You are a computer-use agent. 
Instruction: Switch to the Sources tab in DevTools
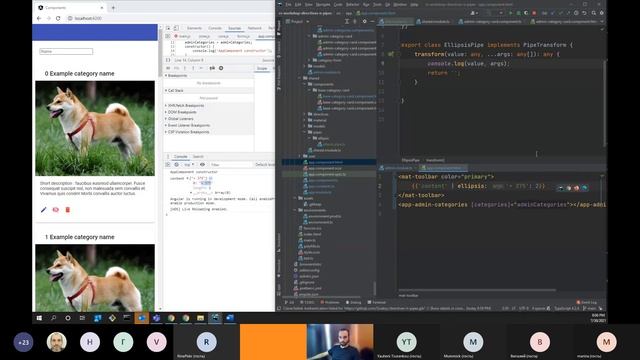(x=235, y=28)
